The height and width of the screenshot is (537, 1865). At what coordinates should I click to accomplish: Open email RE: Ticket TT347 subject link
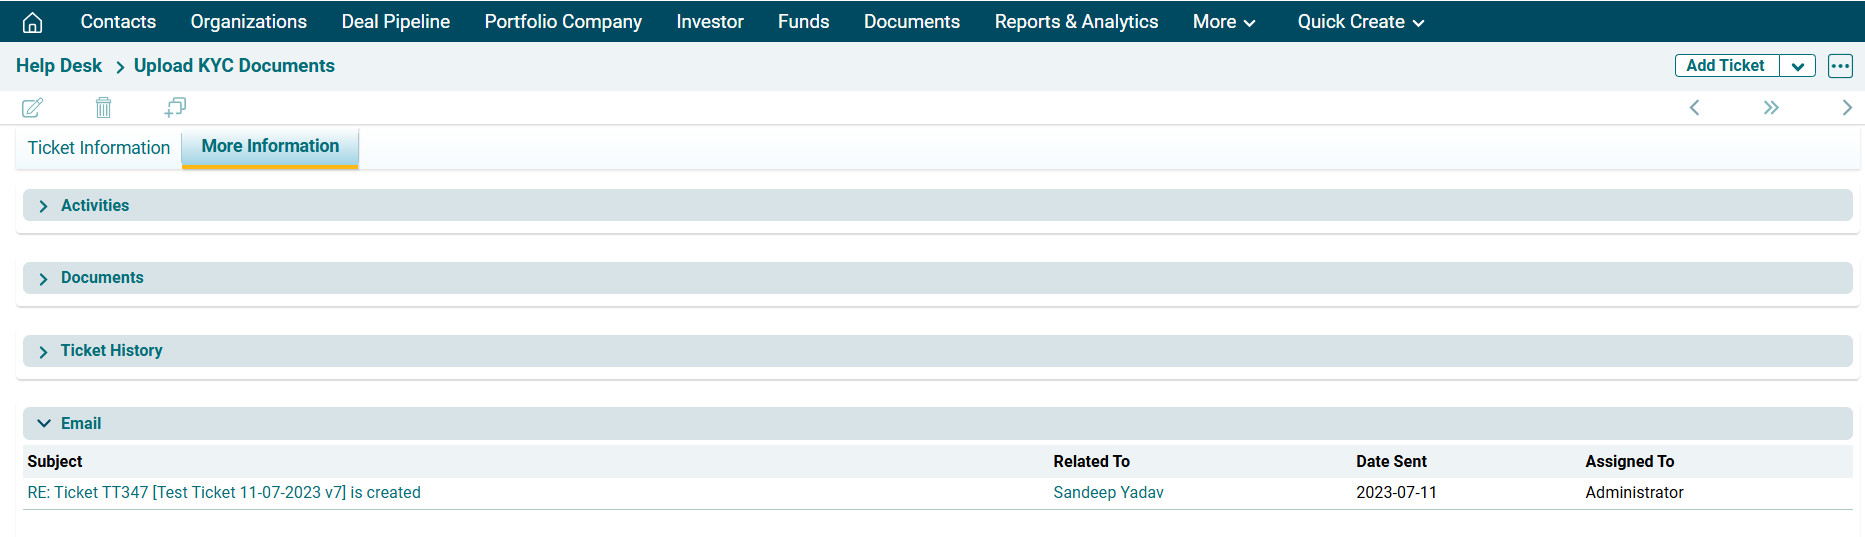[x=224, y=492]
